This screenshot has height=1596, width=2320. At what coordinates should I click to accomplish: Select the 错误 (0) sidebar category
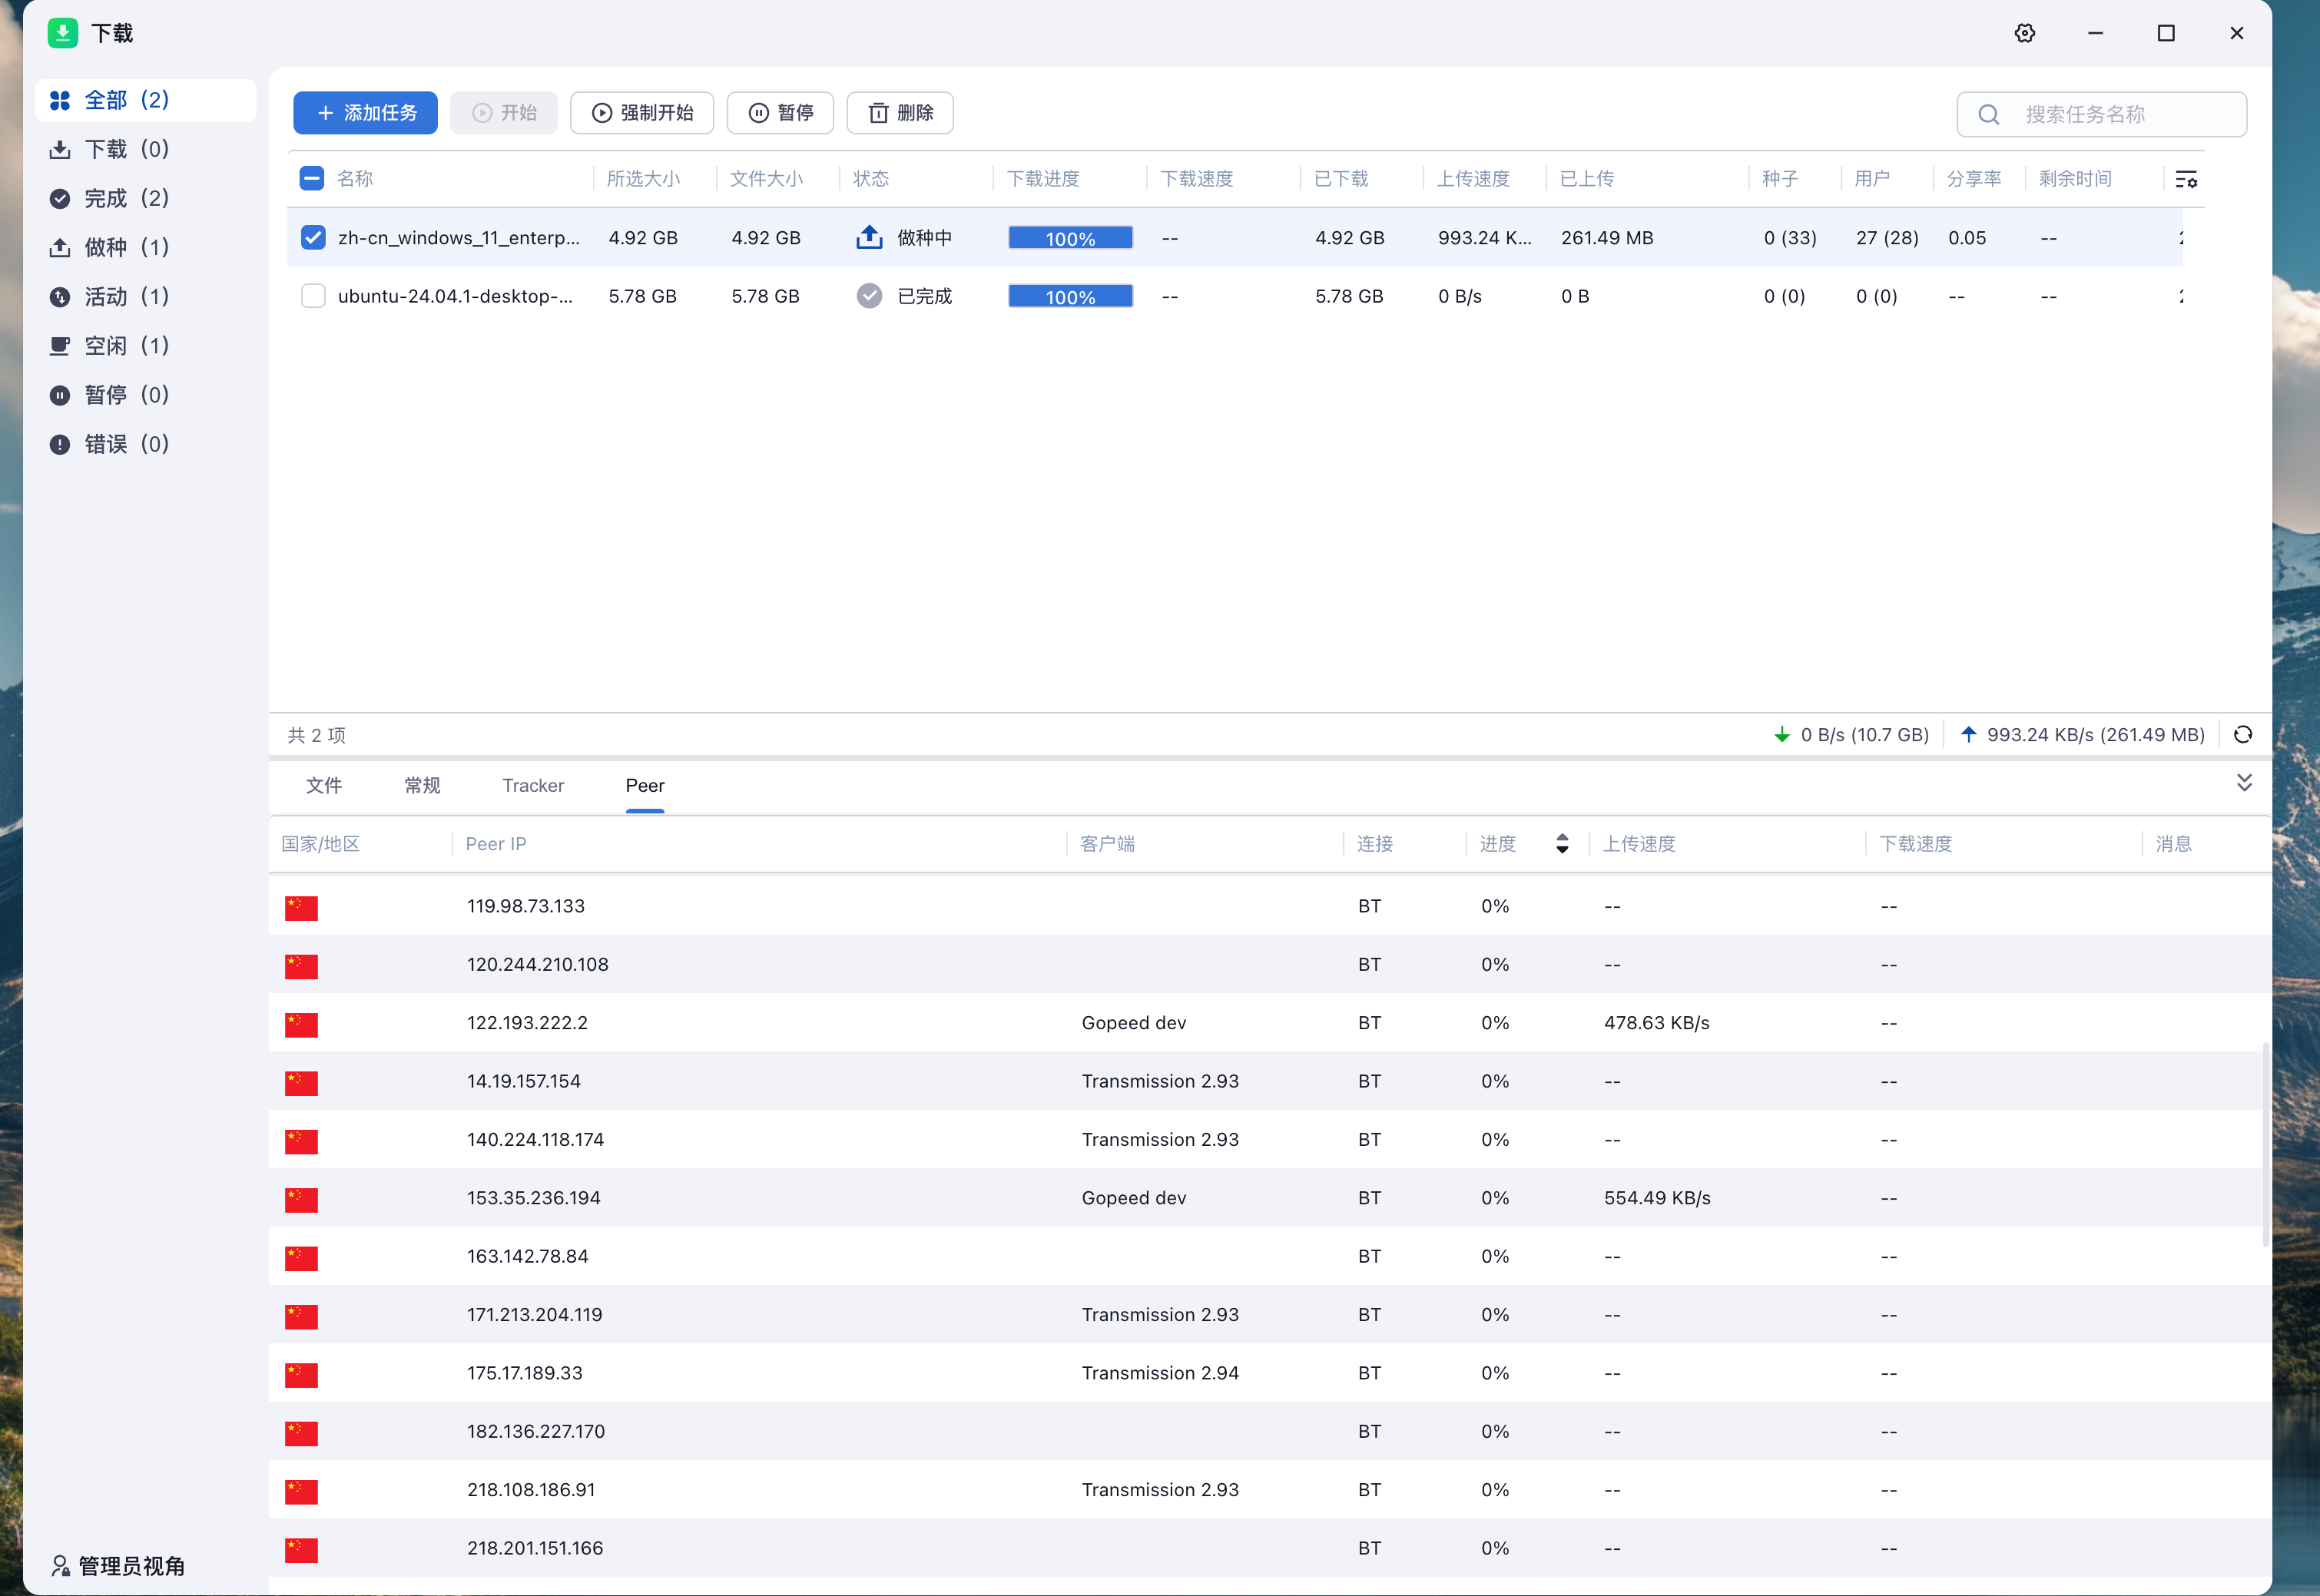click(x=146, y=443)
